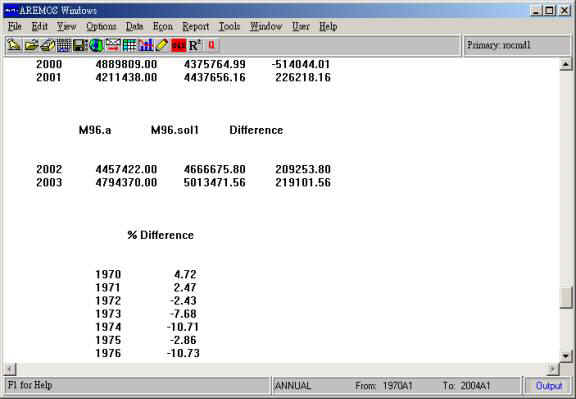Click the green globe toolbar icon
Image resolution: width=576 pixels, height=399 pixels.
[96, 46]
